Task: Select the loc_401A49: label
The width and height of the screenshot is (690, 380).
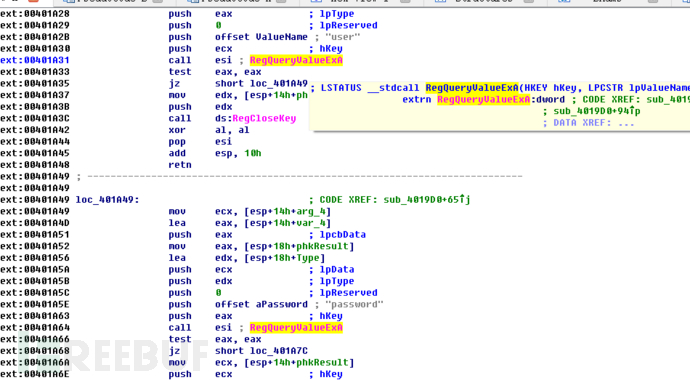Action: point(107,200)
